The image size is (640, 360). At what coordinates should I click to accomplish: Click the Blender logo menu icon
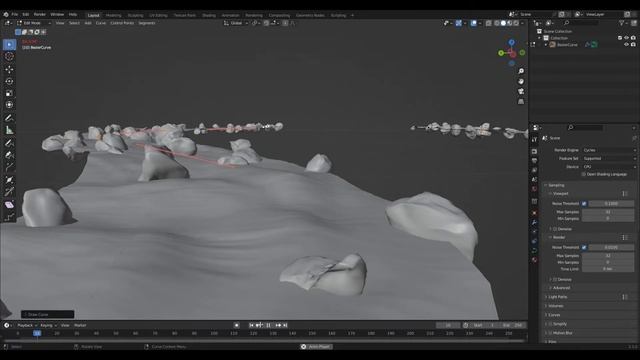click(x=6, y=14)
